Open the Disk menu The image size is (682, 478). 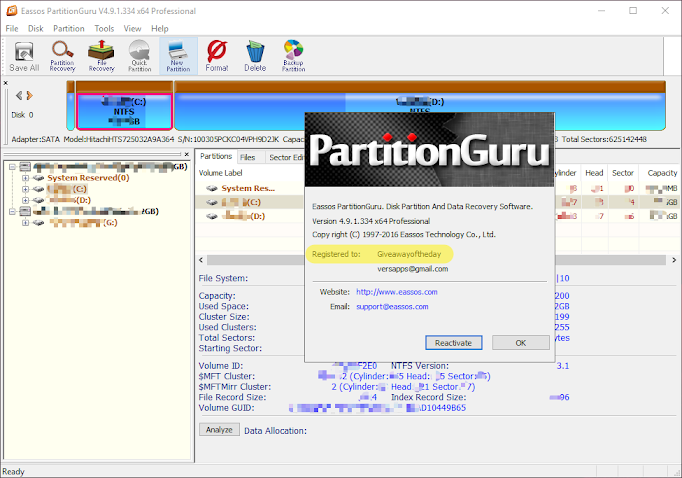[x=36, y=29]
